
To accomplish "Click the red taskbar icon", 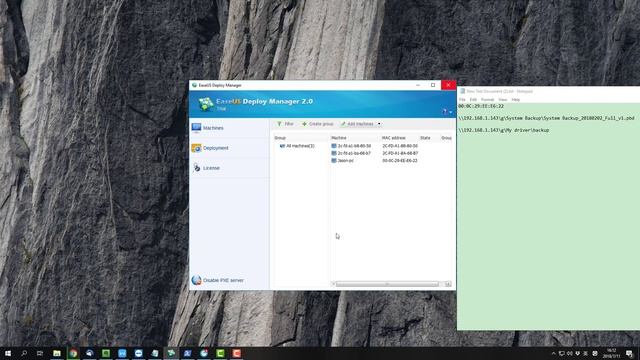I will pos(236,353).
